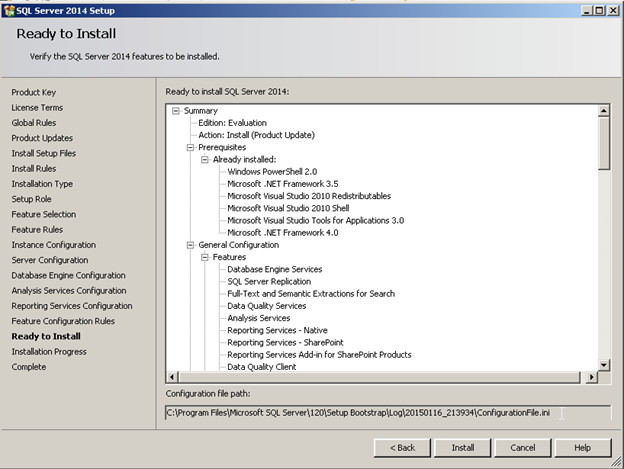Select Installation Type in the sidebar

point(42,184)
